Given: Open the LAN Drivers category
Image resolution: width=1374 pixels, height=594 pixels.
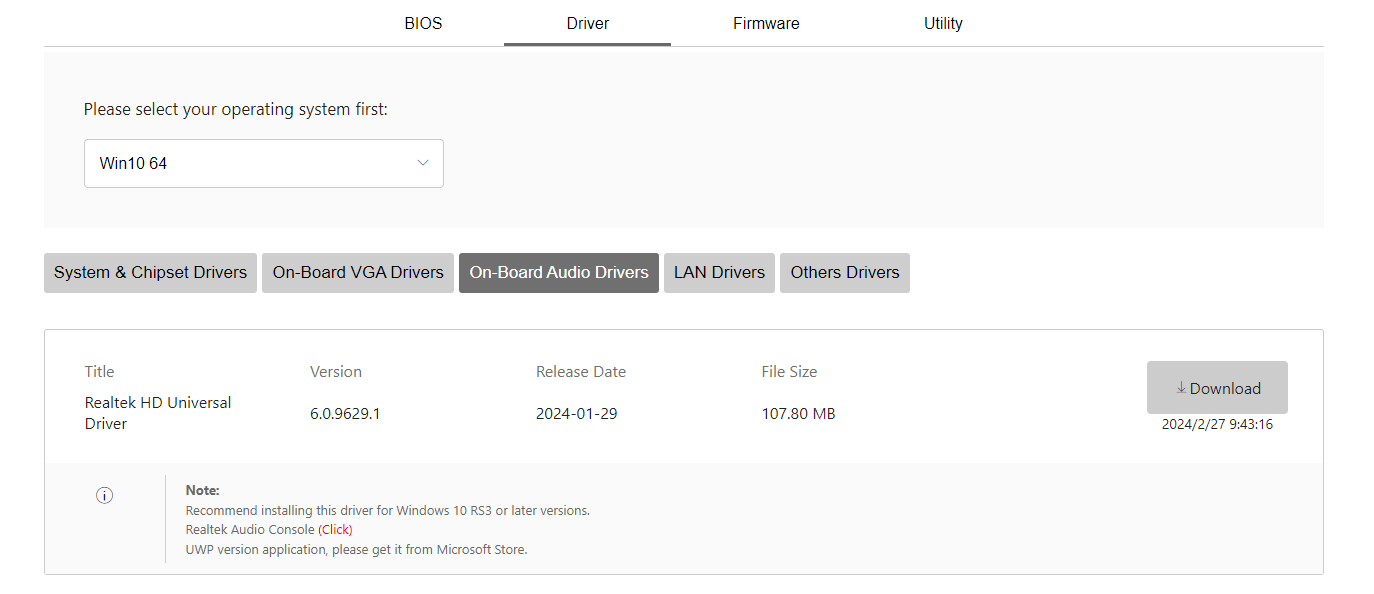Looking at the screenshot, I should point(719,273).
